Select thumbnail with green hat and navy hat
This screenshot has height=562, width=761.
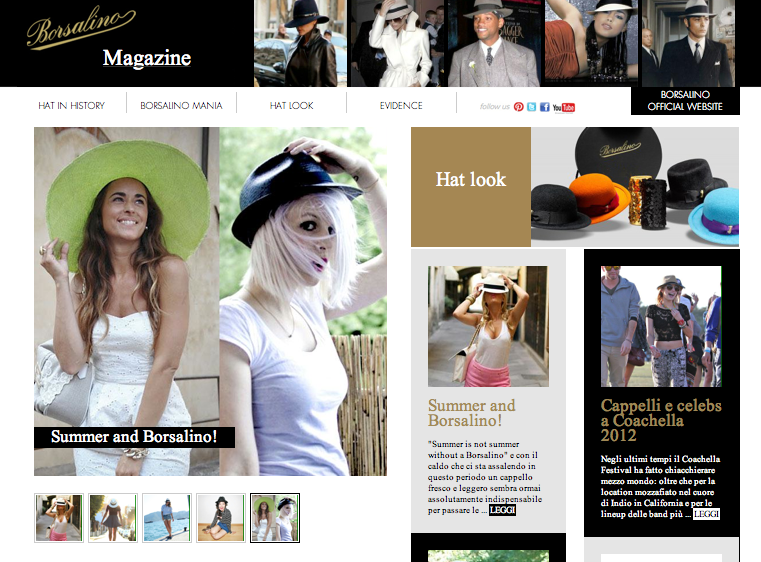pos(275,518)
